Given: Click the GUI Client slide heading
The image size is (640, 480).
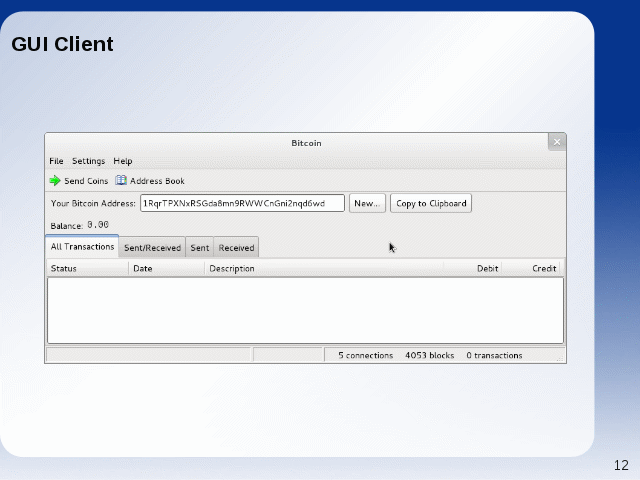Looking at the screenshot, I should (62, 44).
